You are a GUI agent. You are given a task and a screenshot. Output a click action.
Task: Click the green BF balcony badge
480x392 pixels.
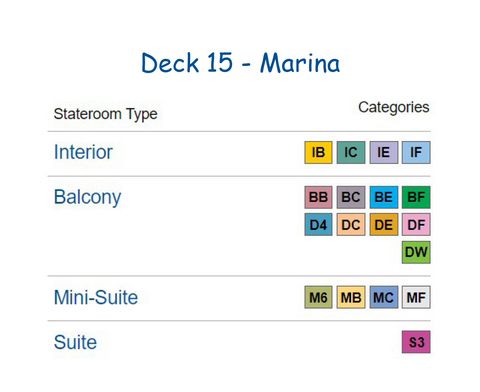[416, 197]
